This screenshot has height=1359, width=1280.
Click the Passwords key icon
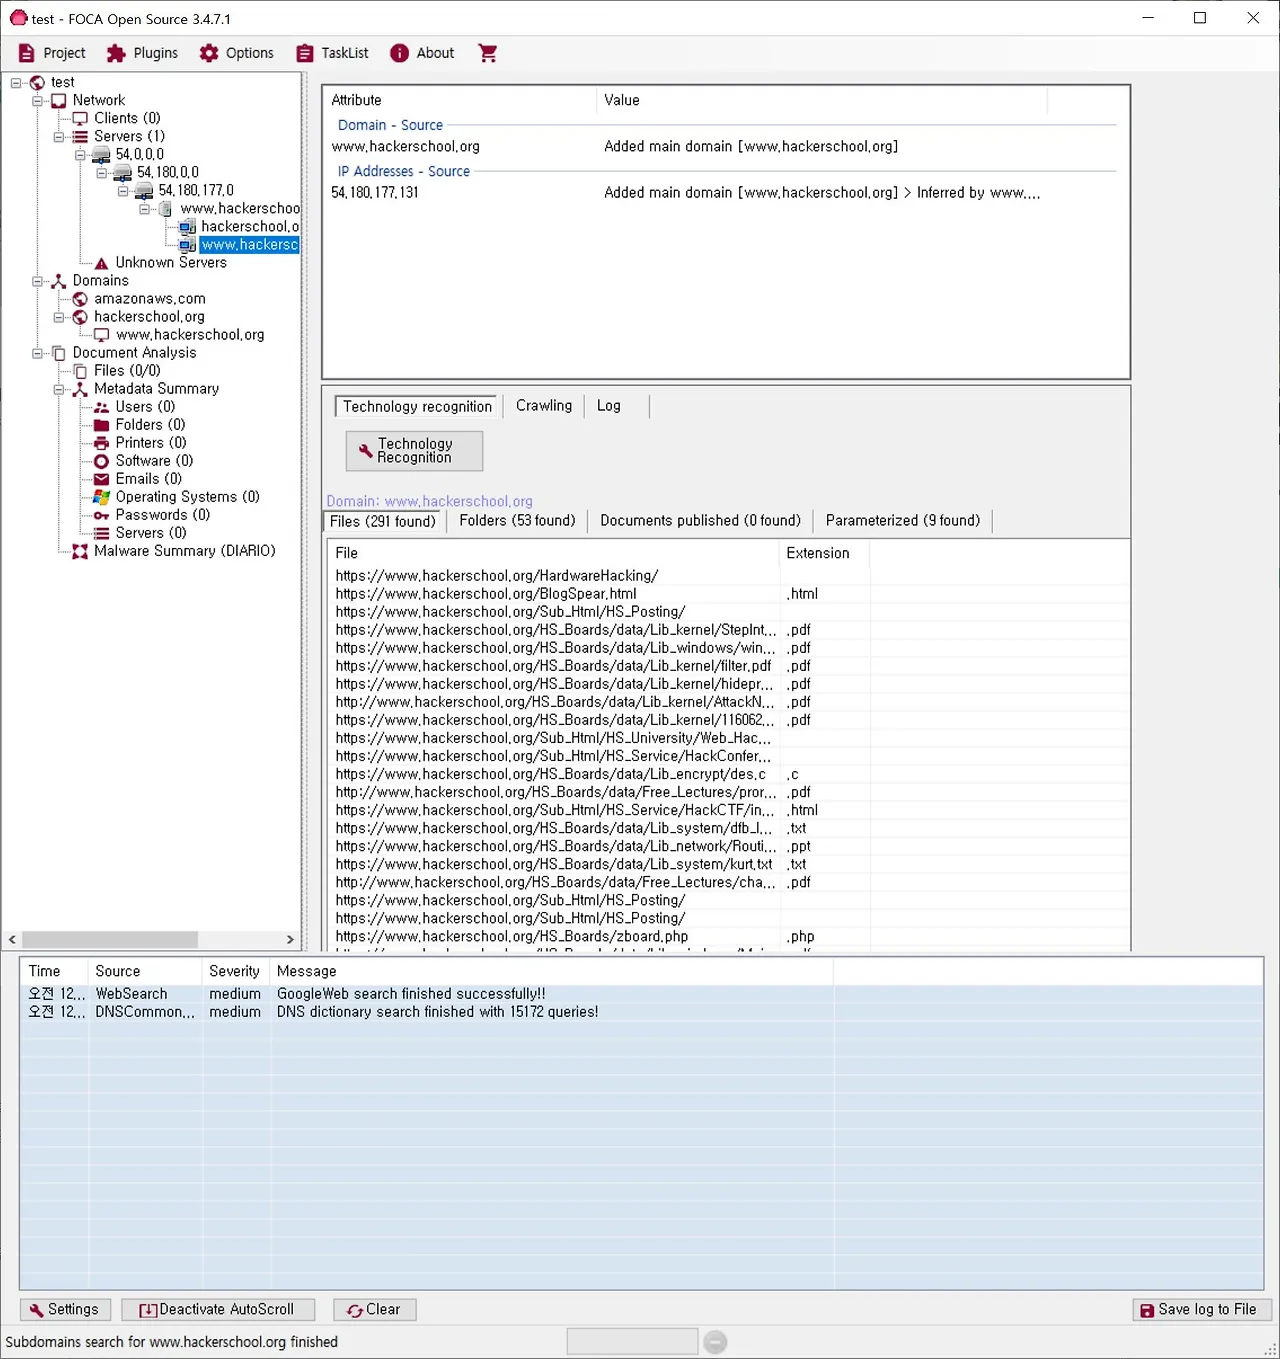pyautogui.click(x=101, y=515)
